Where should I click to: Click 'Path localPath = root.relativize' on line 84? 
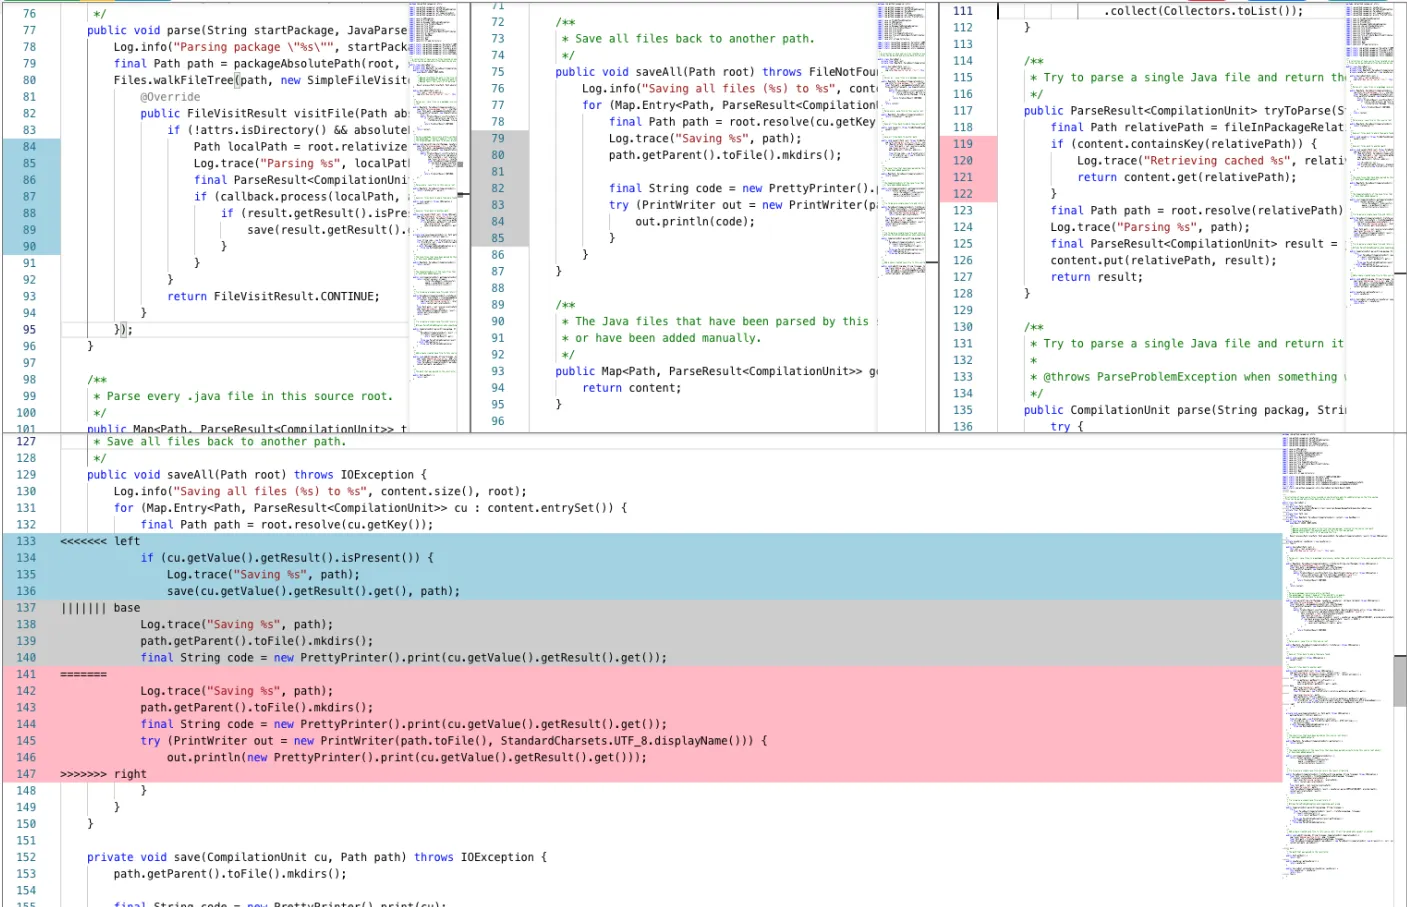[x=300, y=147]
